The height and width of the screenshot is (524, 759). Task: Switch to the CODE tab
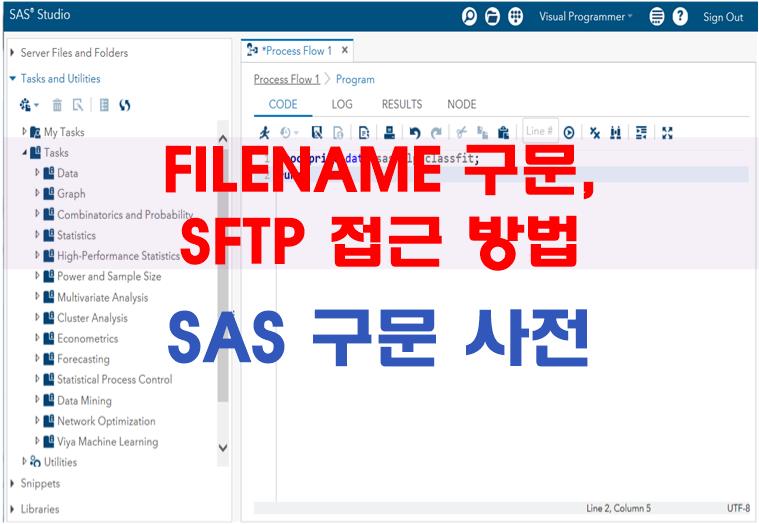(283, 104)
